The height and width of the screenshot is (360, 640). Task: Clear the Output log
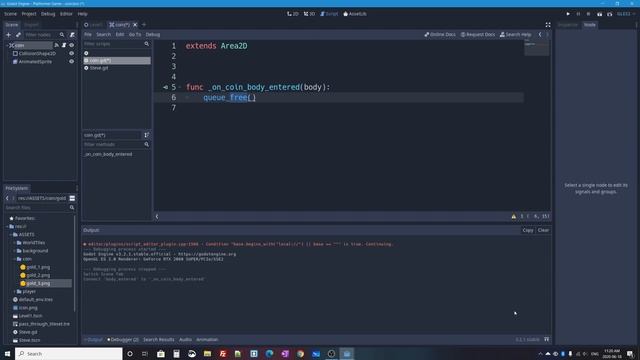click(x=543, y=230)
